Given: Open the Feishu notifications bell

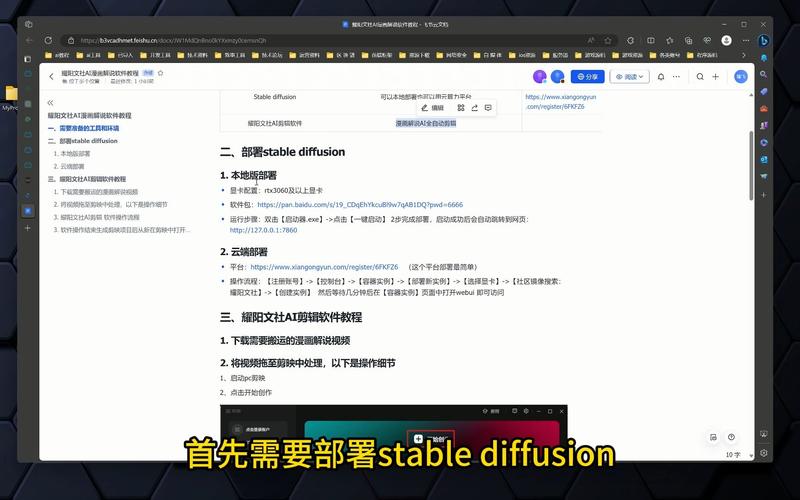Looking at the screenshot, I should coord(661,77).
